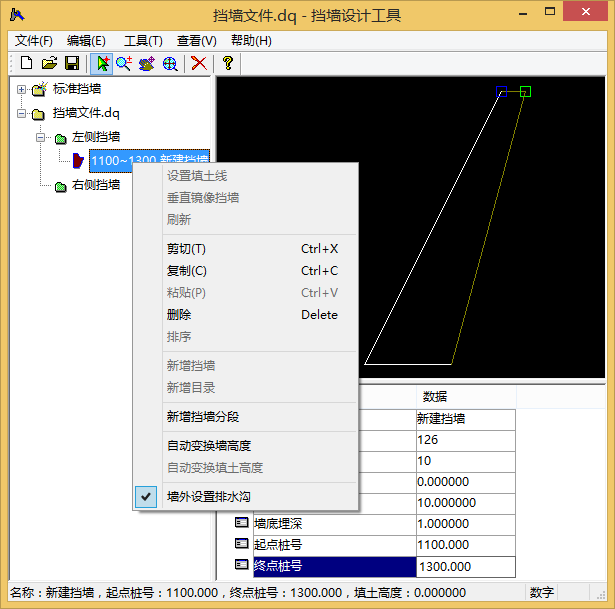Click the 终点桩号 value field 1300.000
Viewport: 615px width, 609px height.
[x=465, y=567]
